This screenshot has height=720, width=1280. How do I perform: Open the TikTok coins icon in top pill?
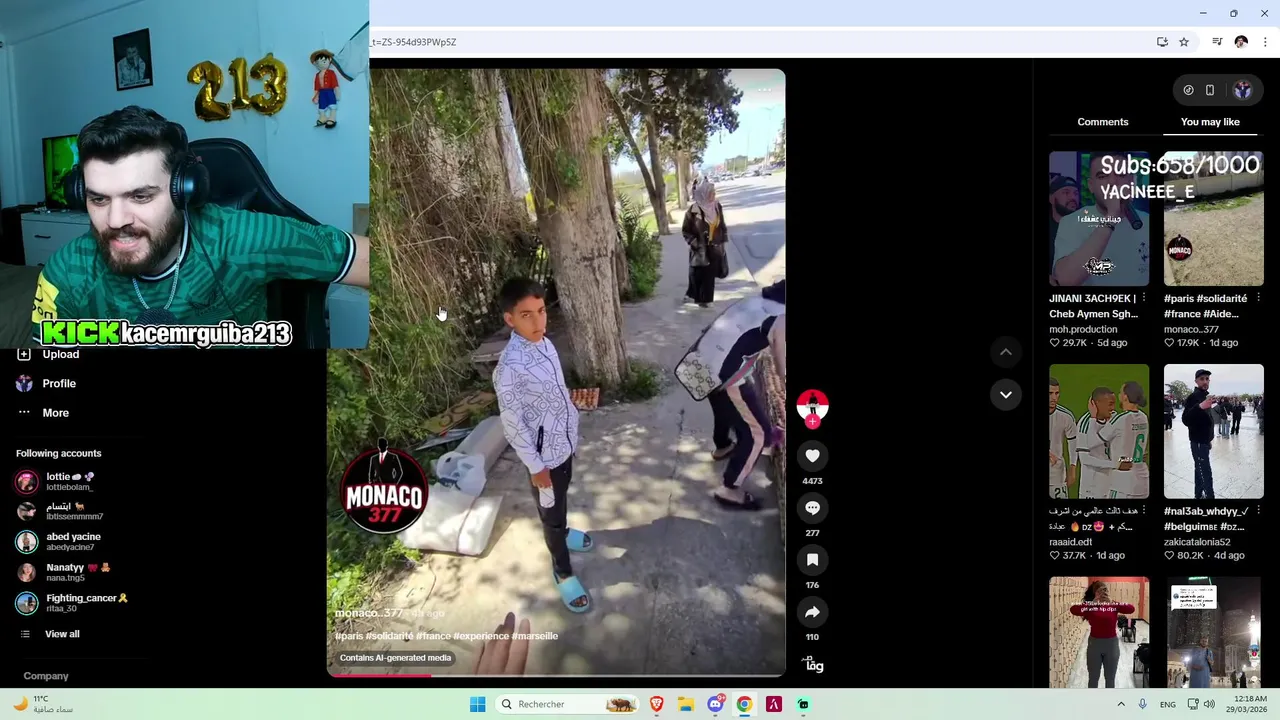tap(1188, 90)
